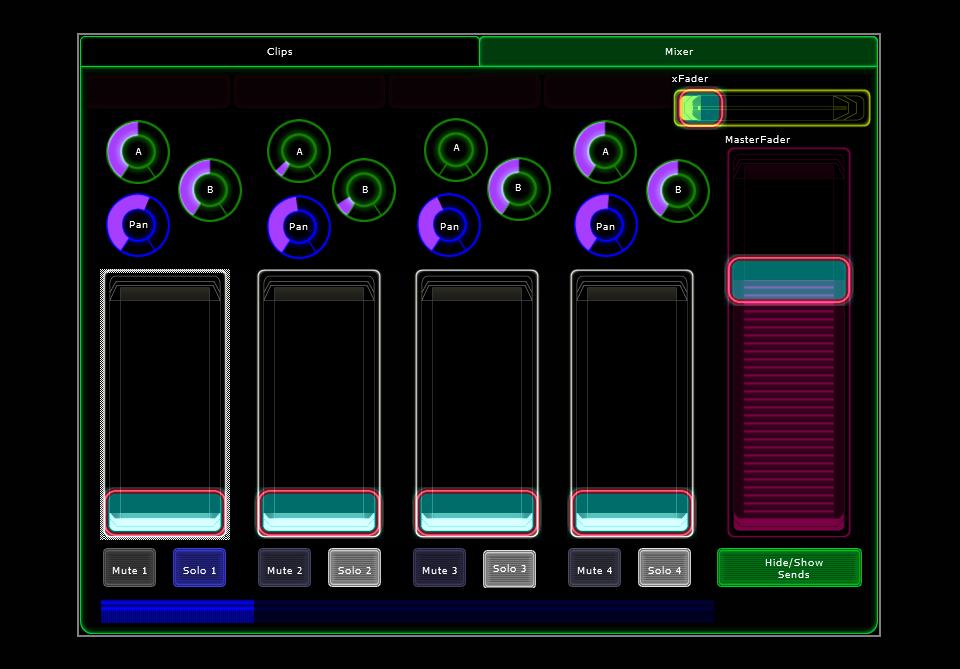The image size is (960, 669).
Task: Click channel 2 send A knob
Action: click(299, 151)
